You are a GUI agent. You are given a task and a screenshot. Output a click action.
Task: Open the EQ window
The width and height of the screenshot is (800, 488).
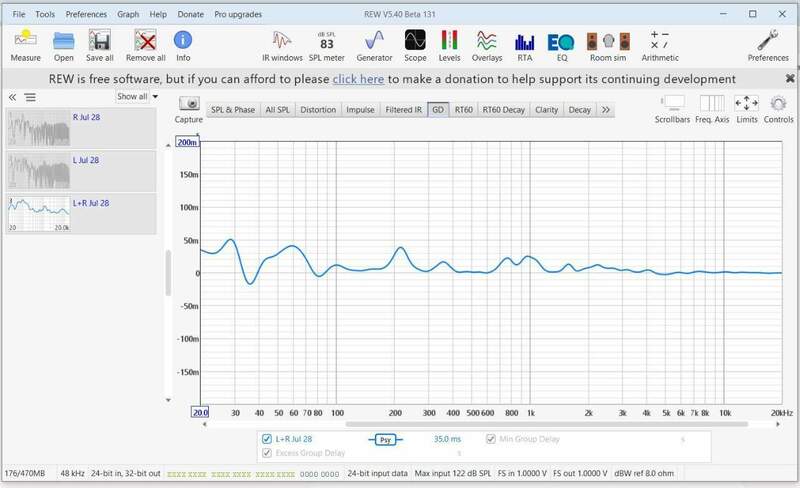click(x=561, y=45)
